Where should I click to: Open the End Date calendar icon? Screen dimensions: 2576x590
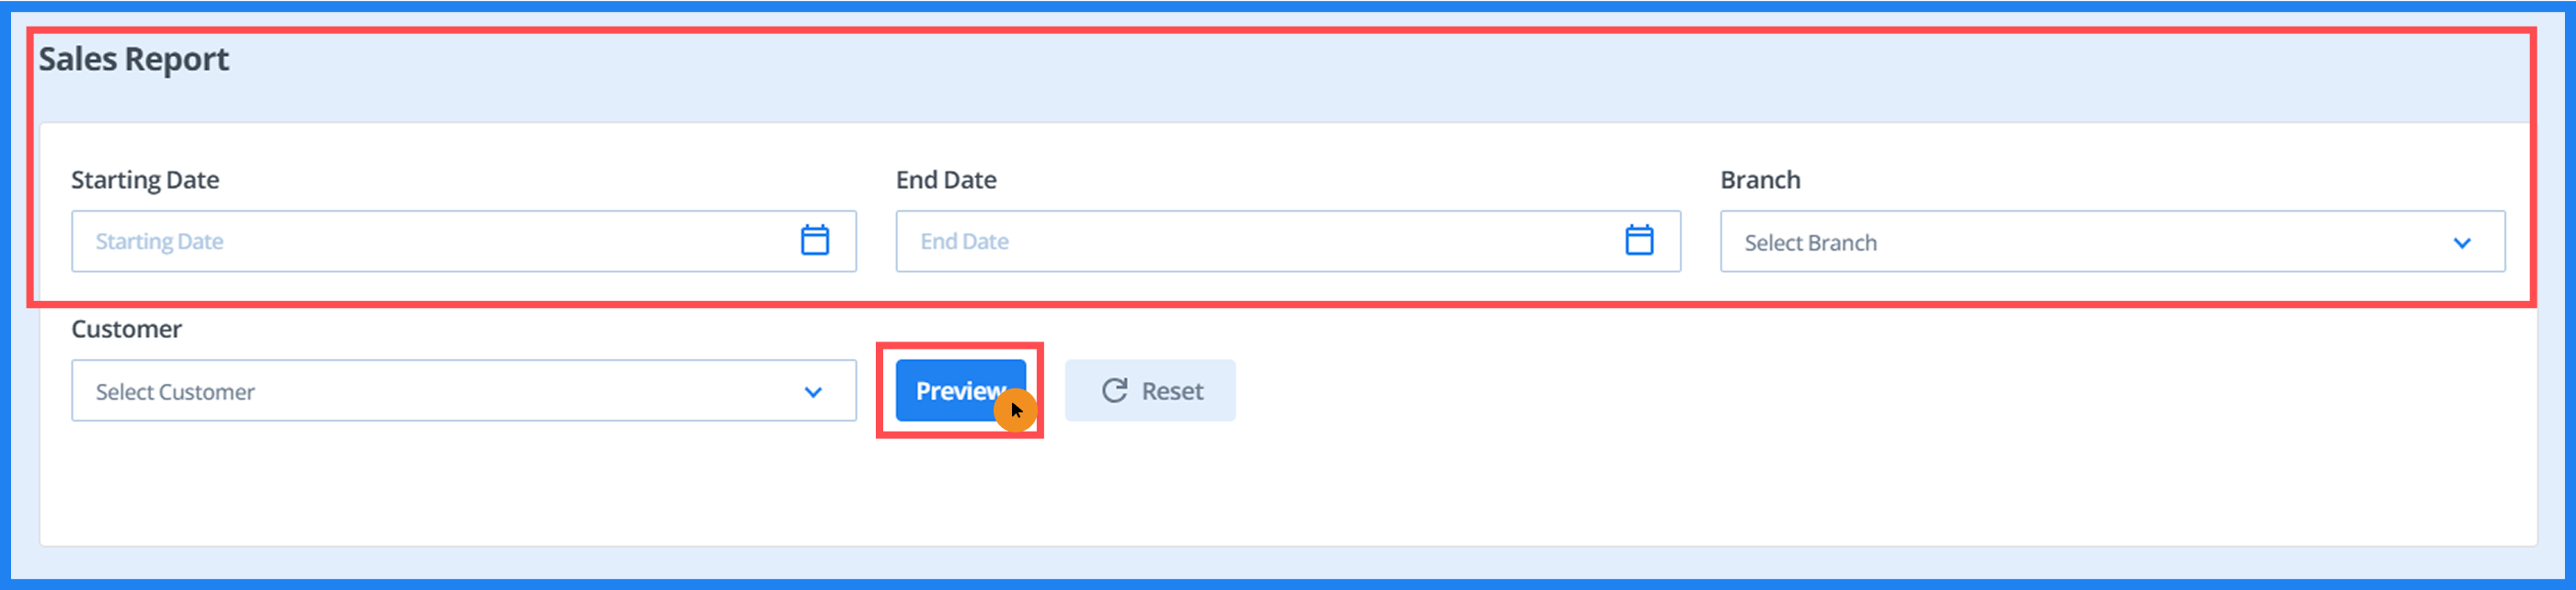[1639, 240]
